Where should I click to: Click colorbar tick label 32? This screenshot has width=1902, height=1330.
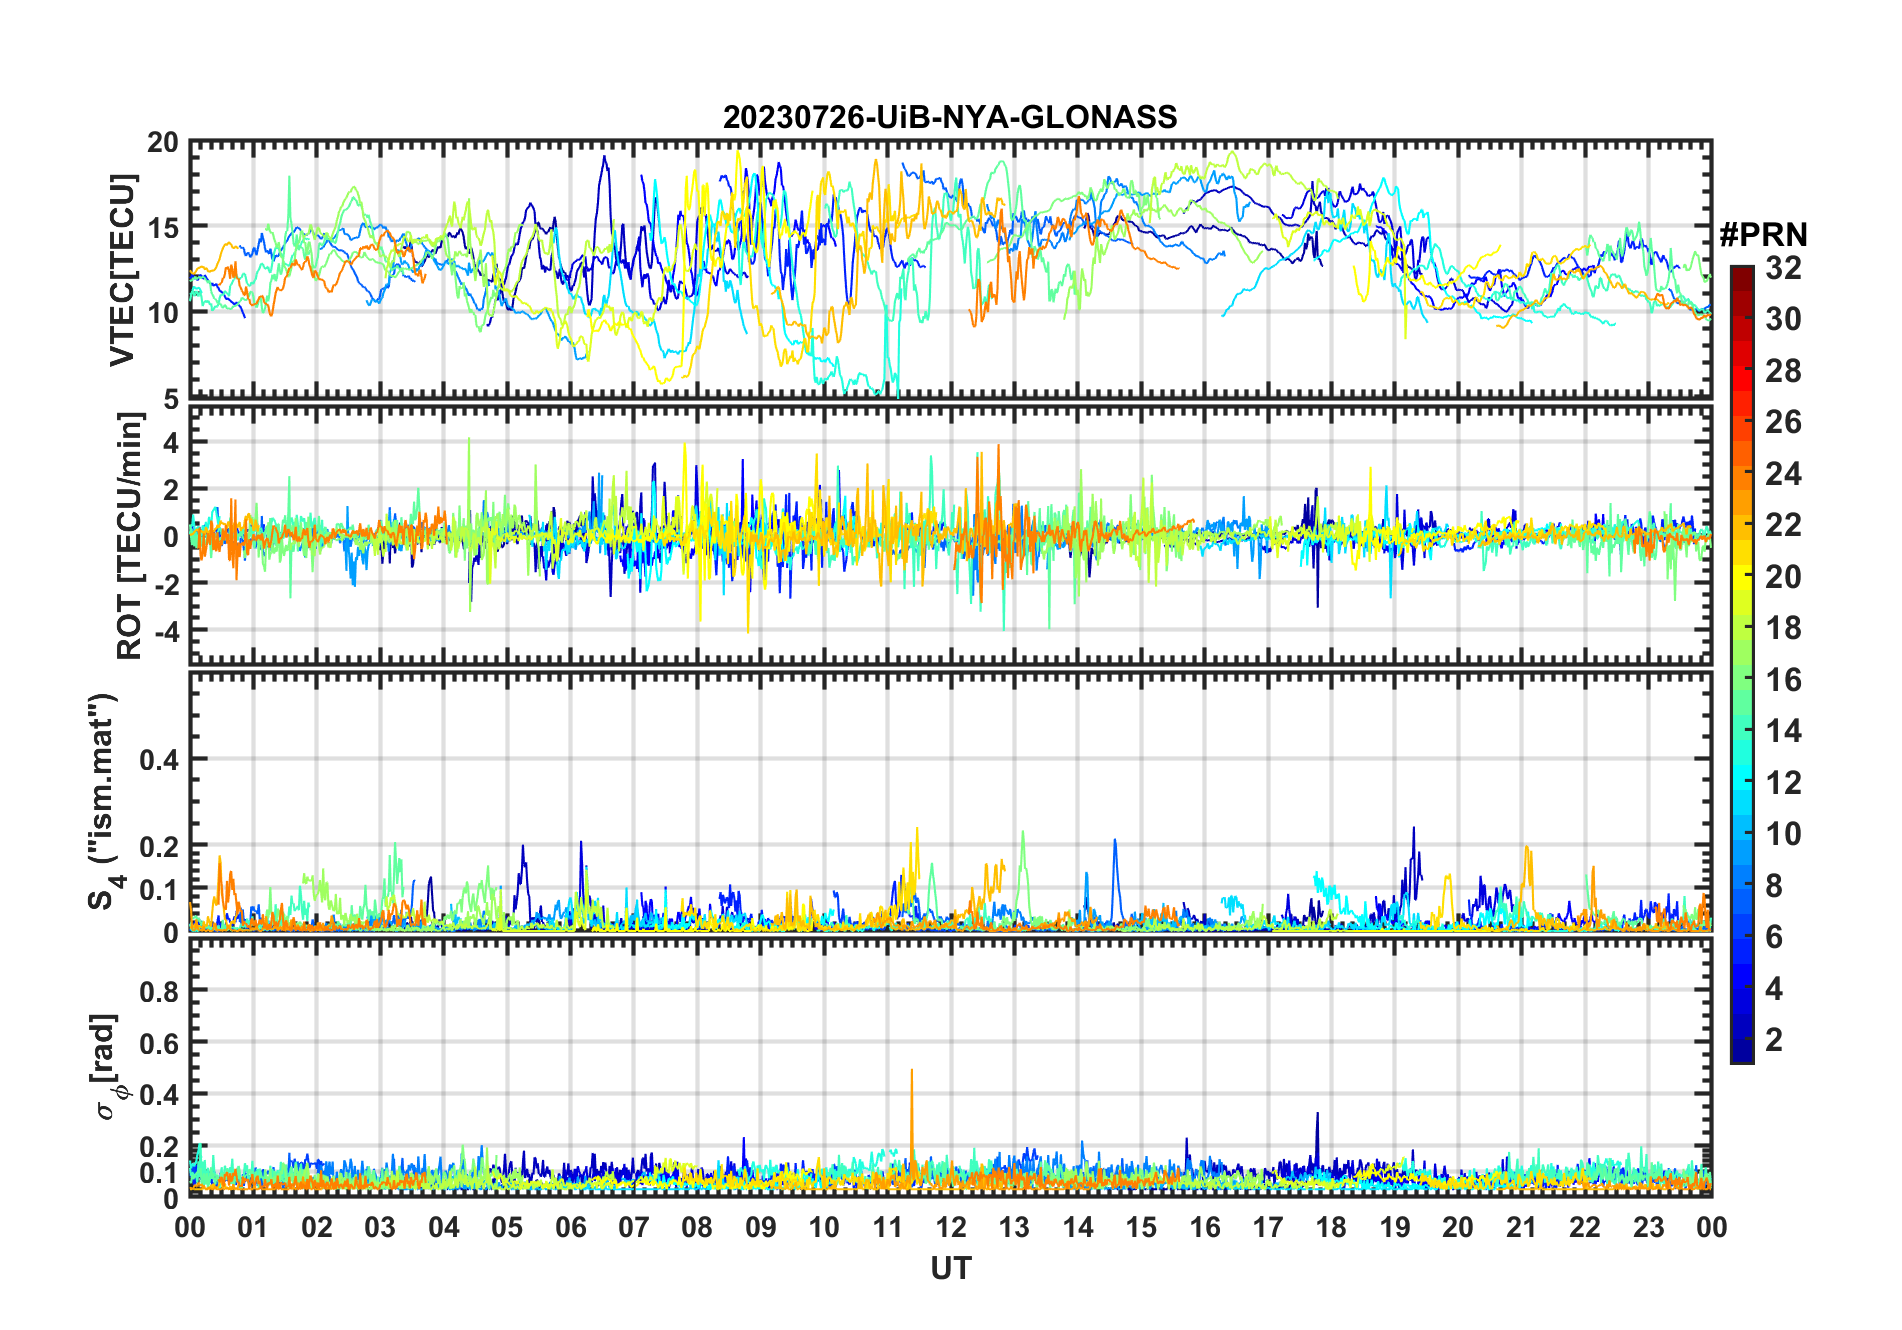click(1783, 267)
